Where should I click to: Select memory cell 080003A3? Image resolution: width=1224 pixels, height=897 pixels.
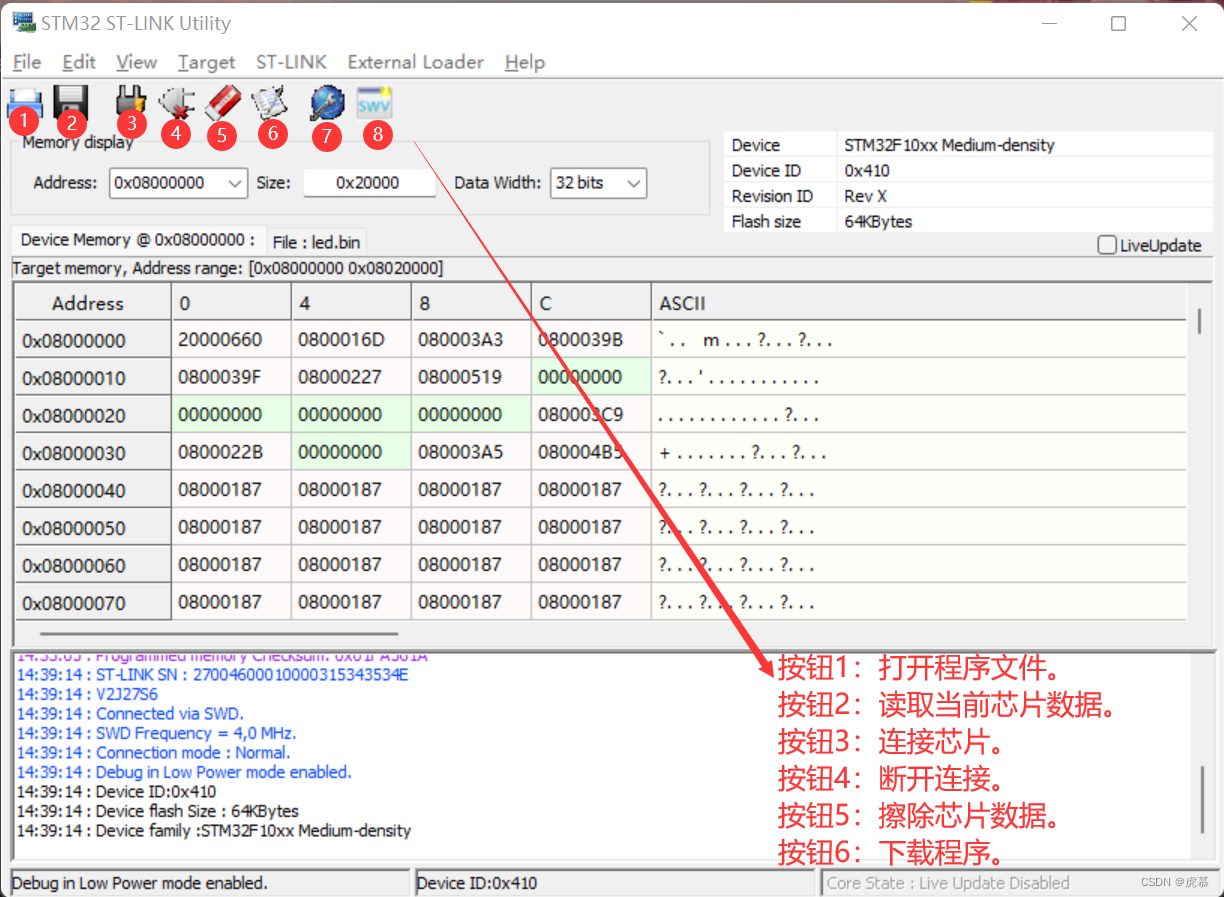point(471,340)
